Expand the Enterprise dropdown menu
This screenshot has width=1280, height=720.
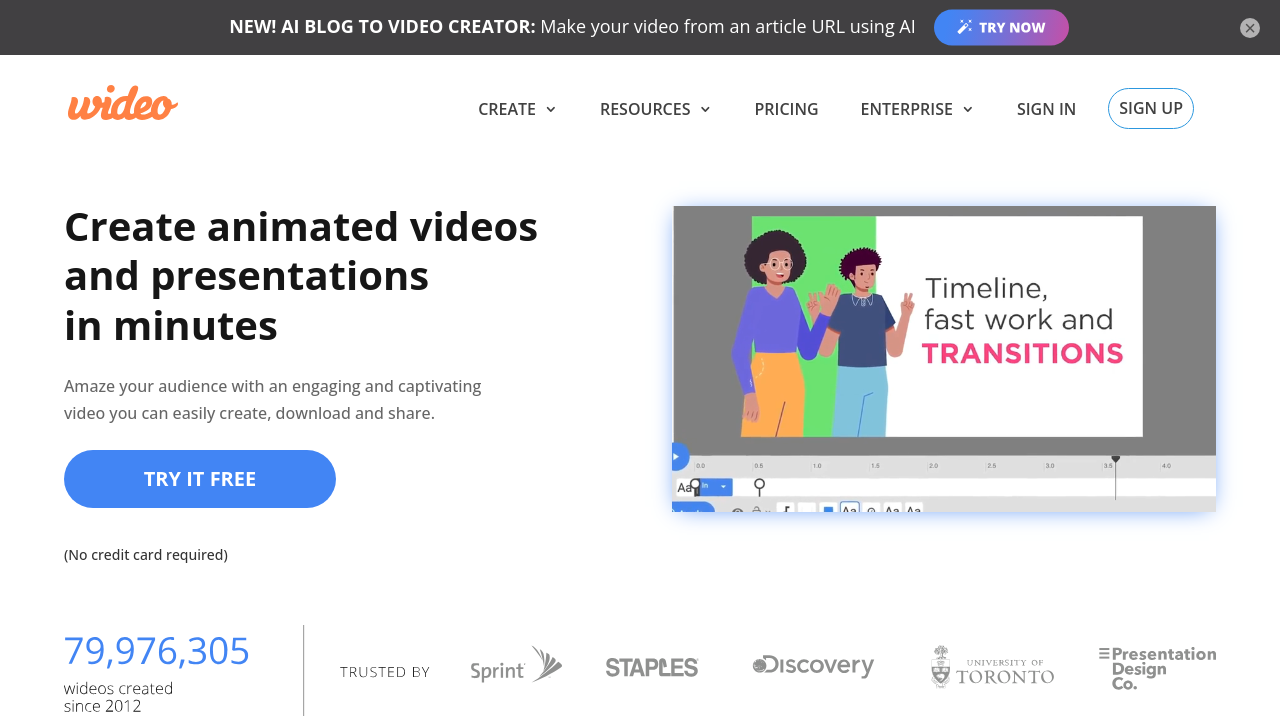click(916, 109)
